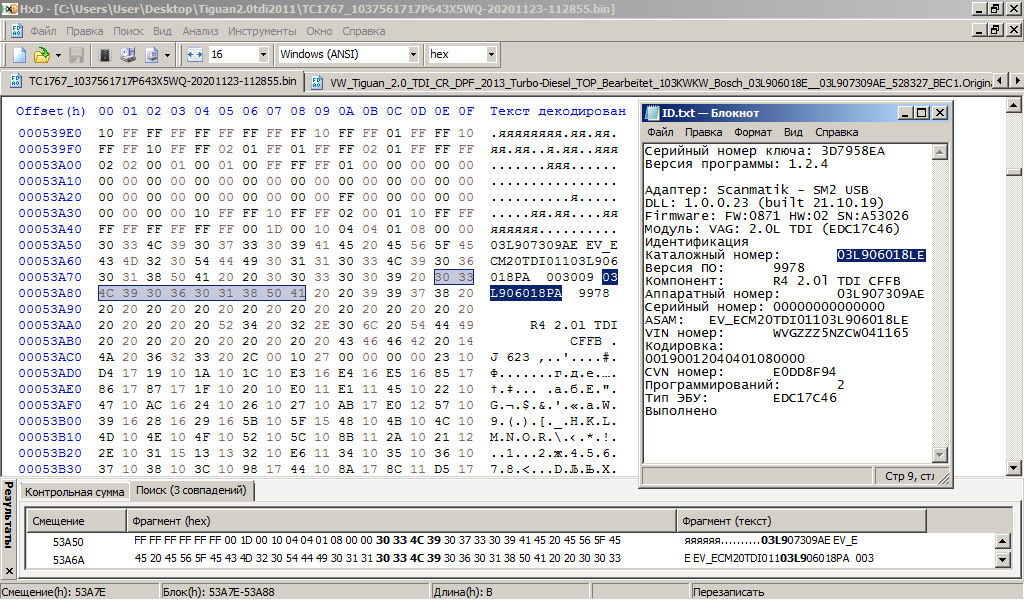Click the bytes-per-row width icon

coord(194,54)
